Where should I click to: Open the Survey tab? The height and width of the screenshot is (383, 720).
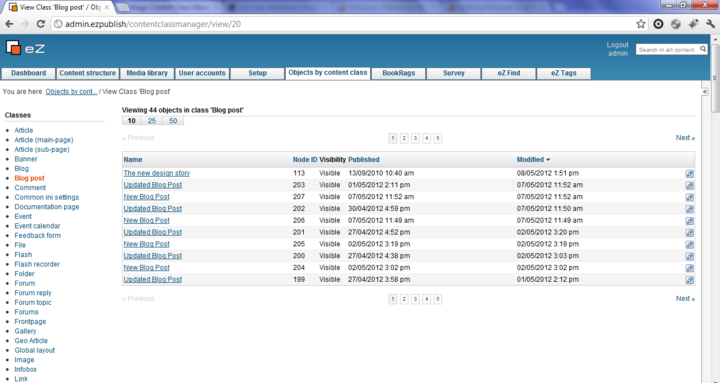[454, 73]
